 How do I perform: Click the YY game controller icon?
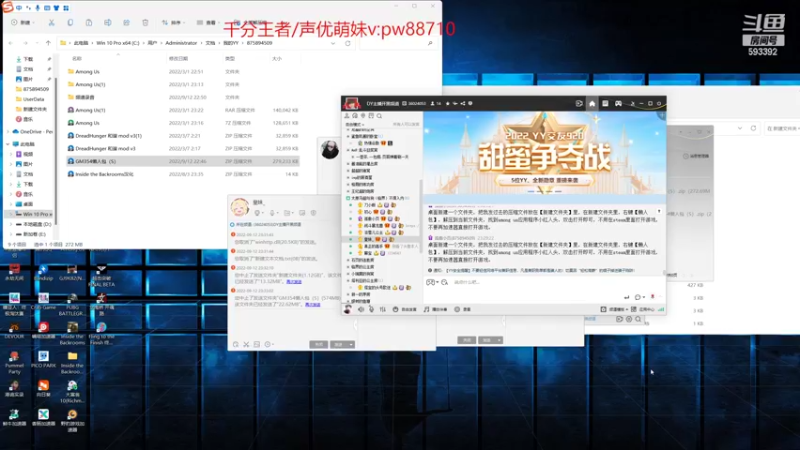point(618,104)
